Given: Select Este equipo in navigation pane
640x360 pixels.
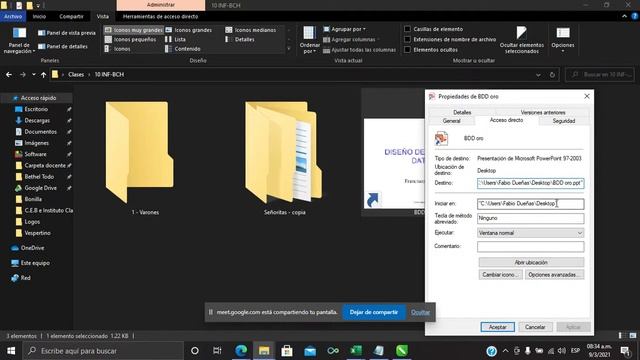Looking at the screenshot, I should [35, 263].
